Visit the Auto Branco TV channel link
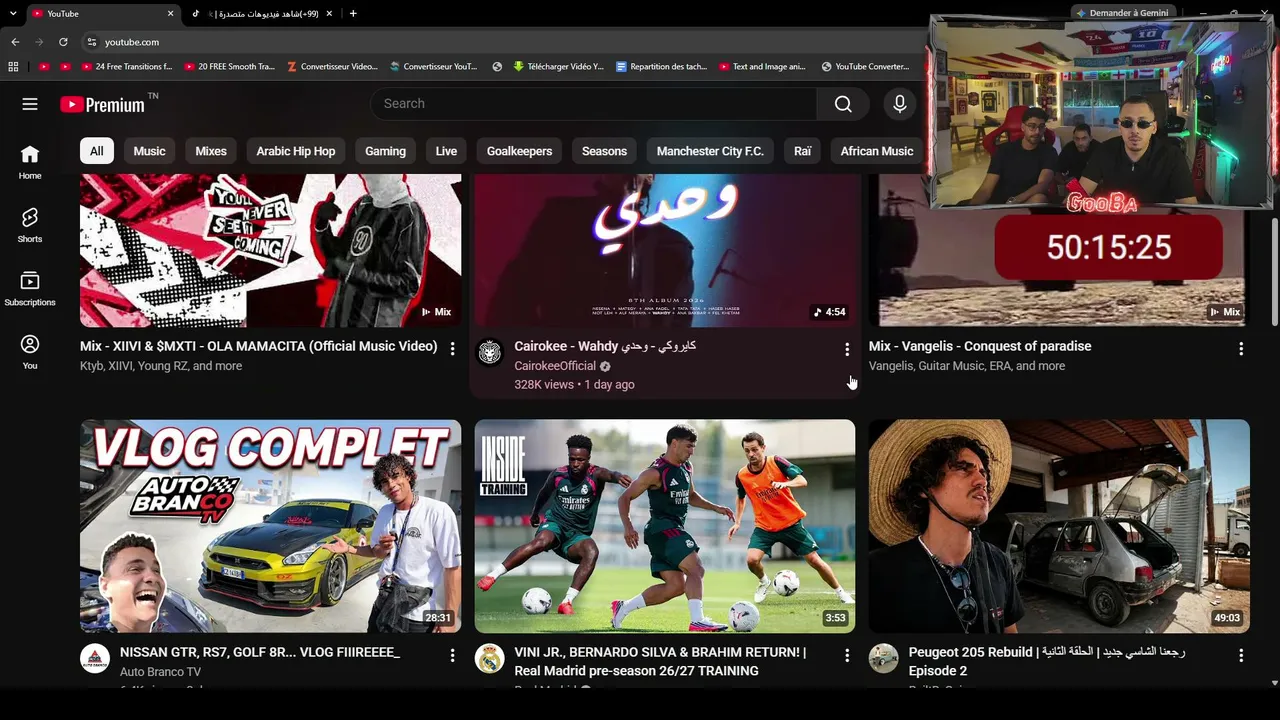 click(160, 672)
